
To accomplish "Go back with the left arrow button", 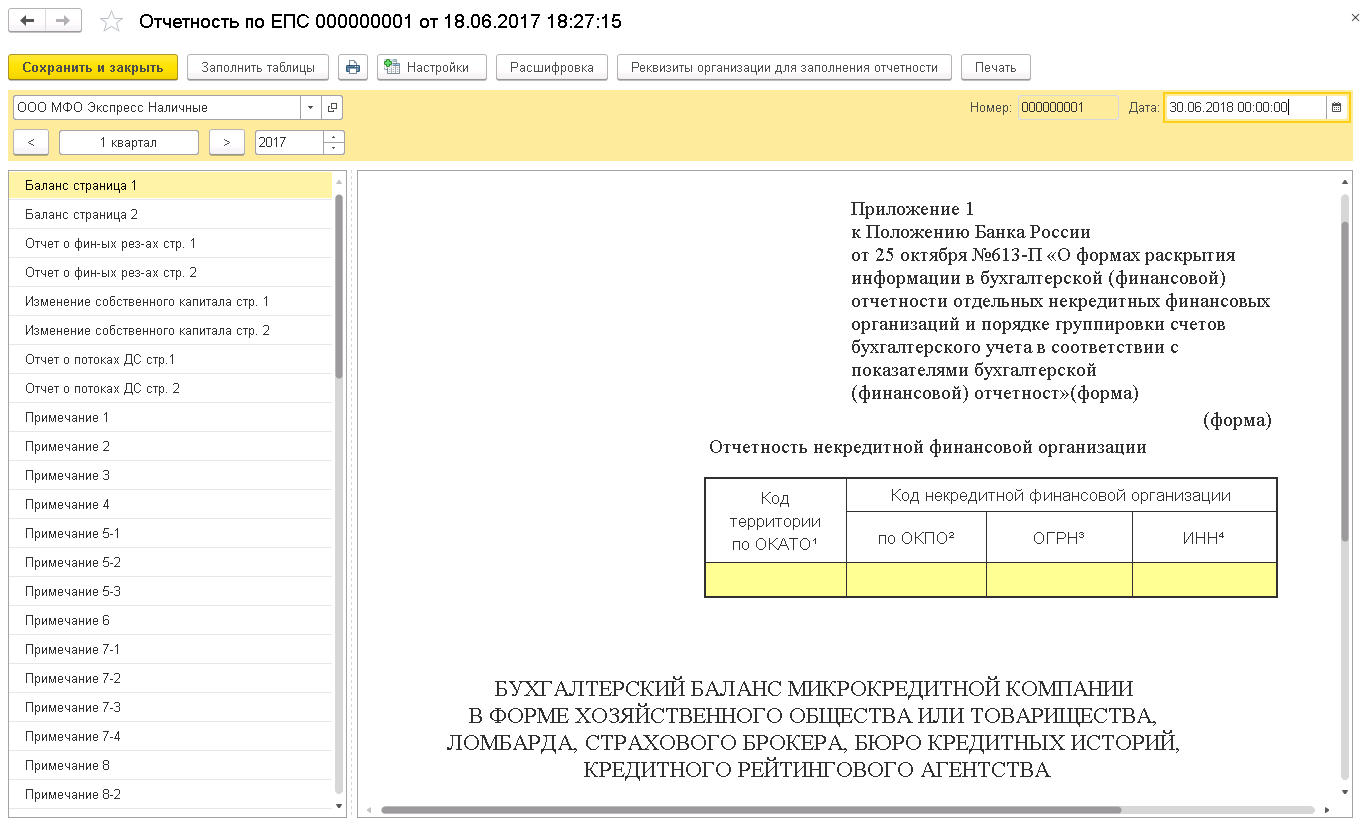I will click(x=27, y=21).
